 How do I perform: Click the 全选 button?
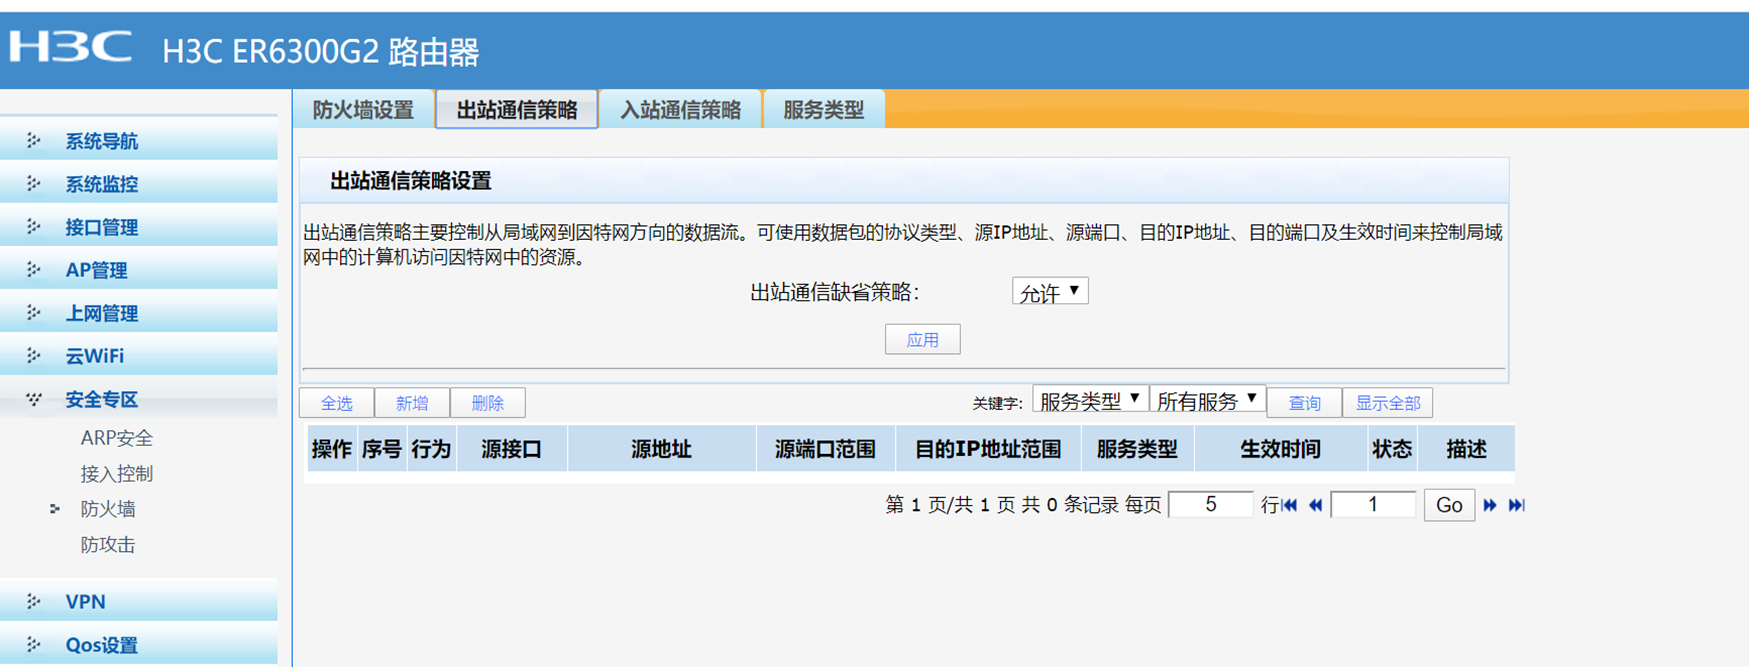(x=337, y=403)
